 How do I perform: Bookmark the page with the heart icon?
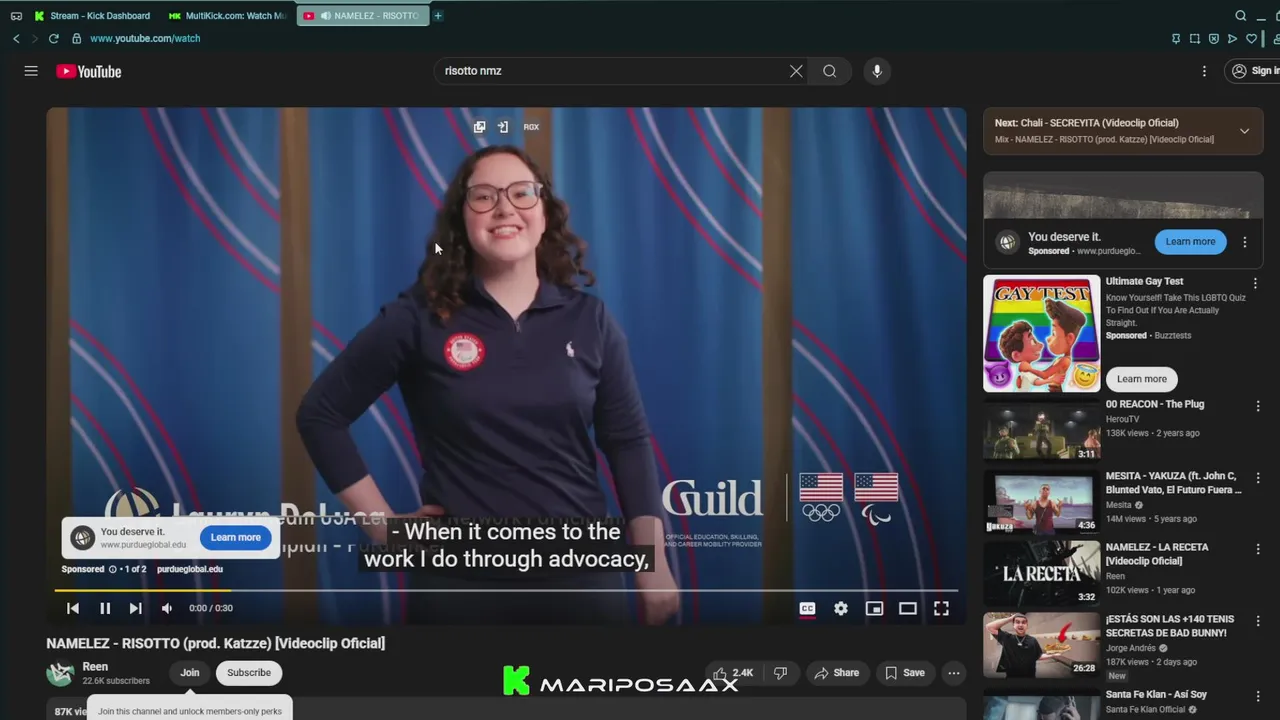[1251, 38]
